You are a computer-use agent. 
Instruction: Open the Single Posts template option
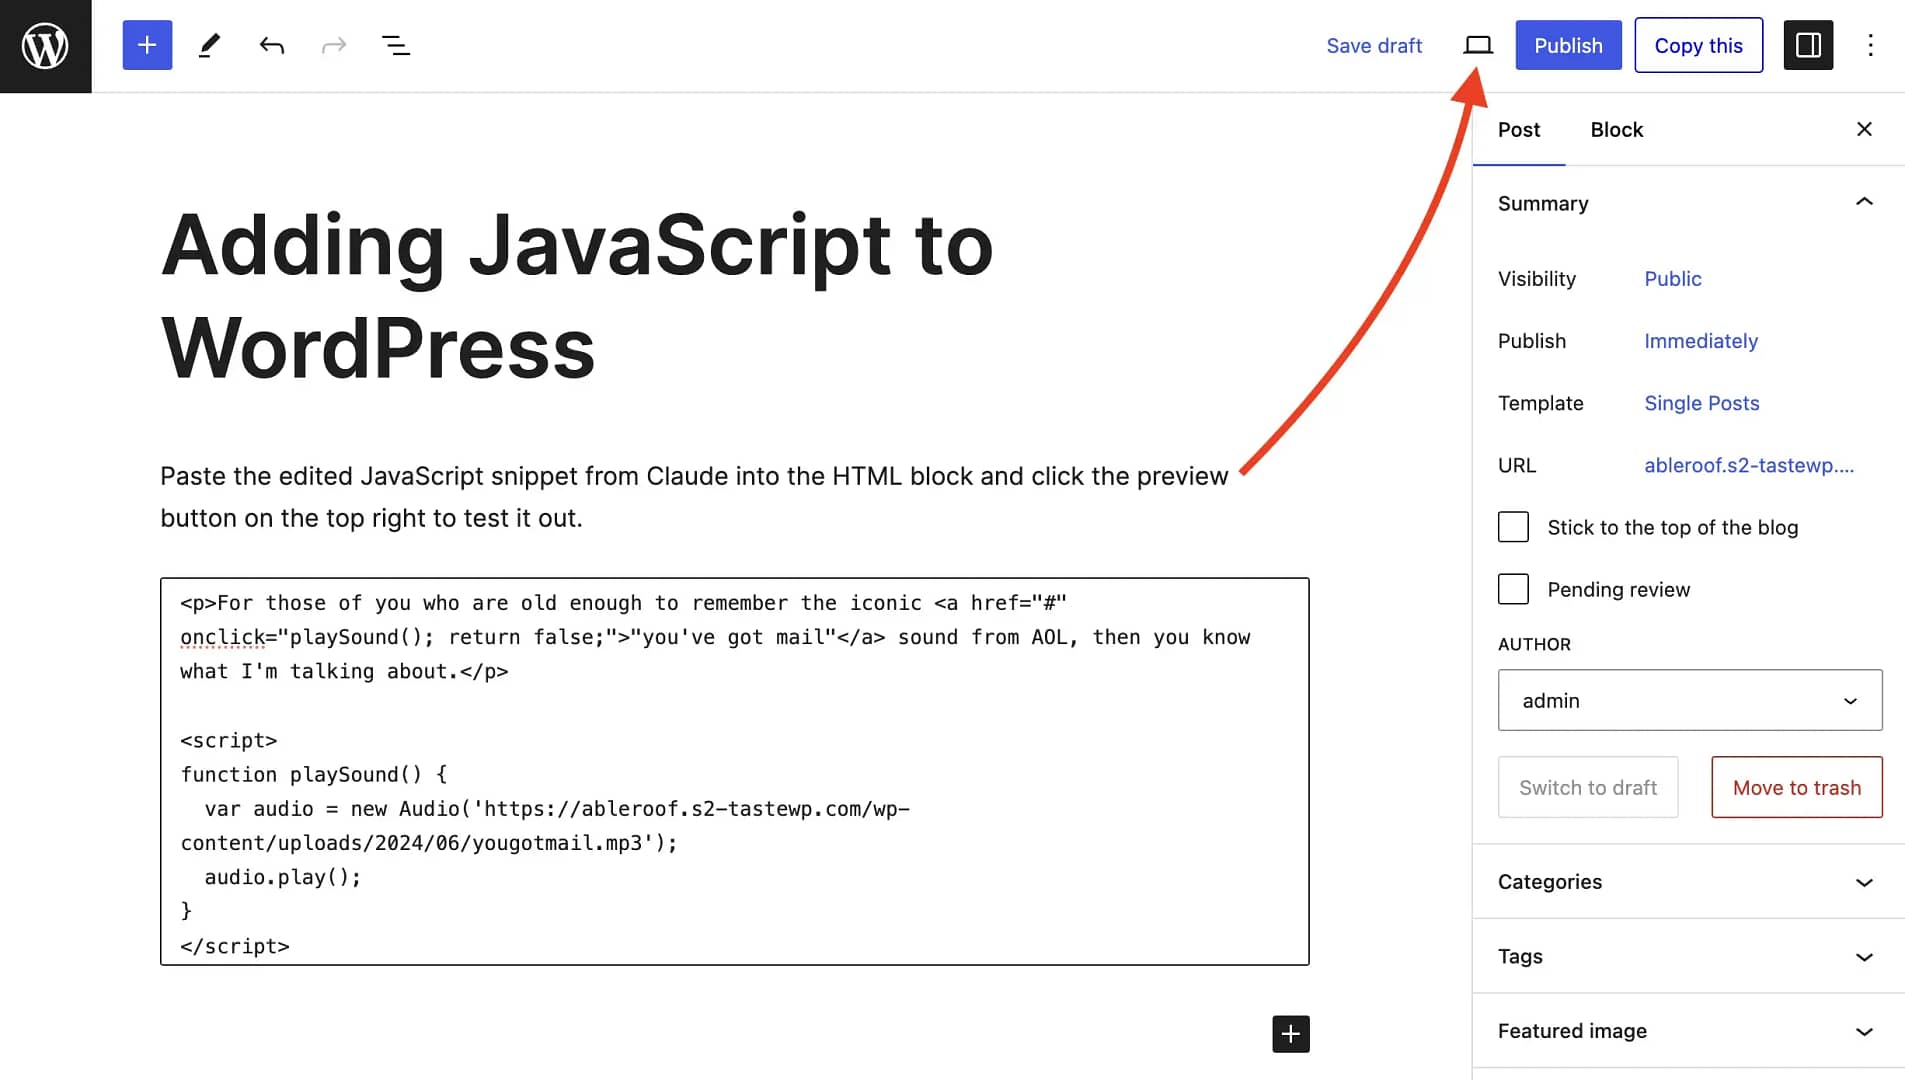[1701, 403]
